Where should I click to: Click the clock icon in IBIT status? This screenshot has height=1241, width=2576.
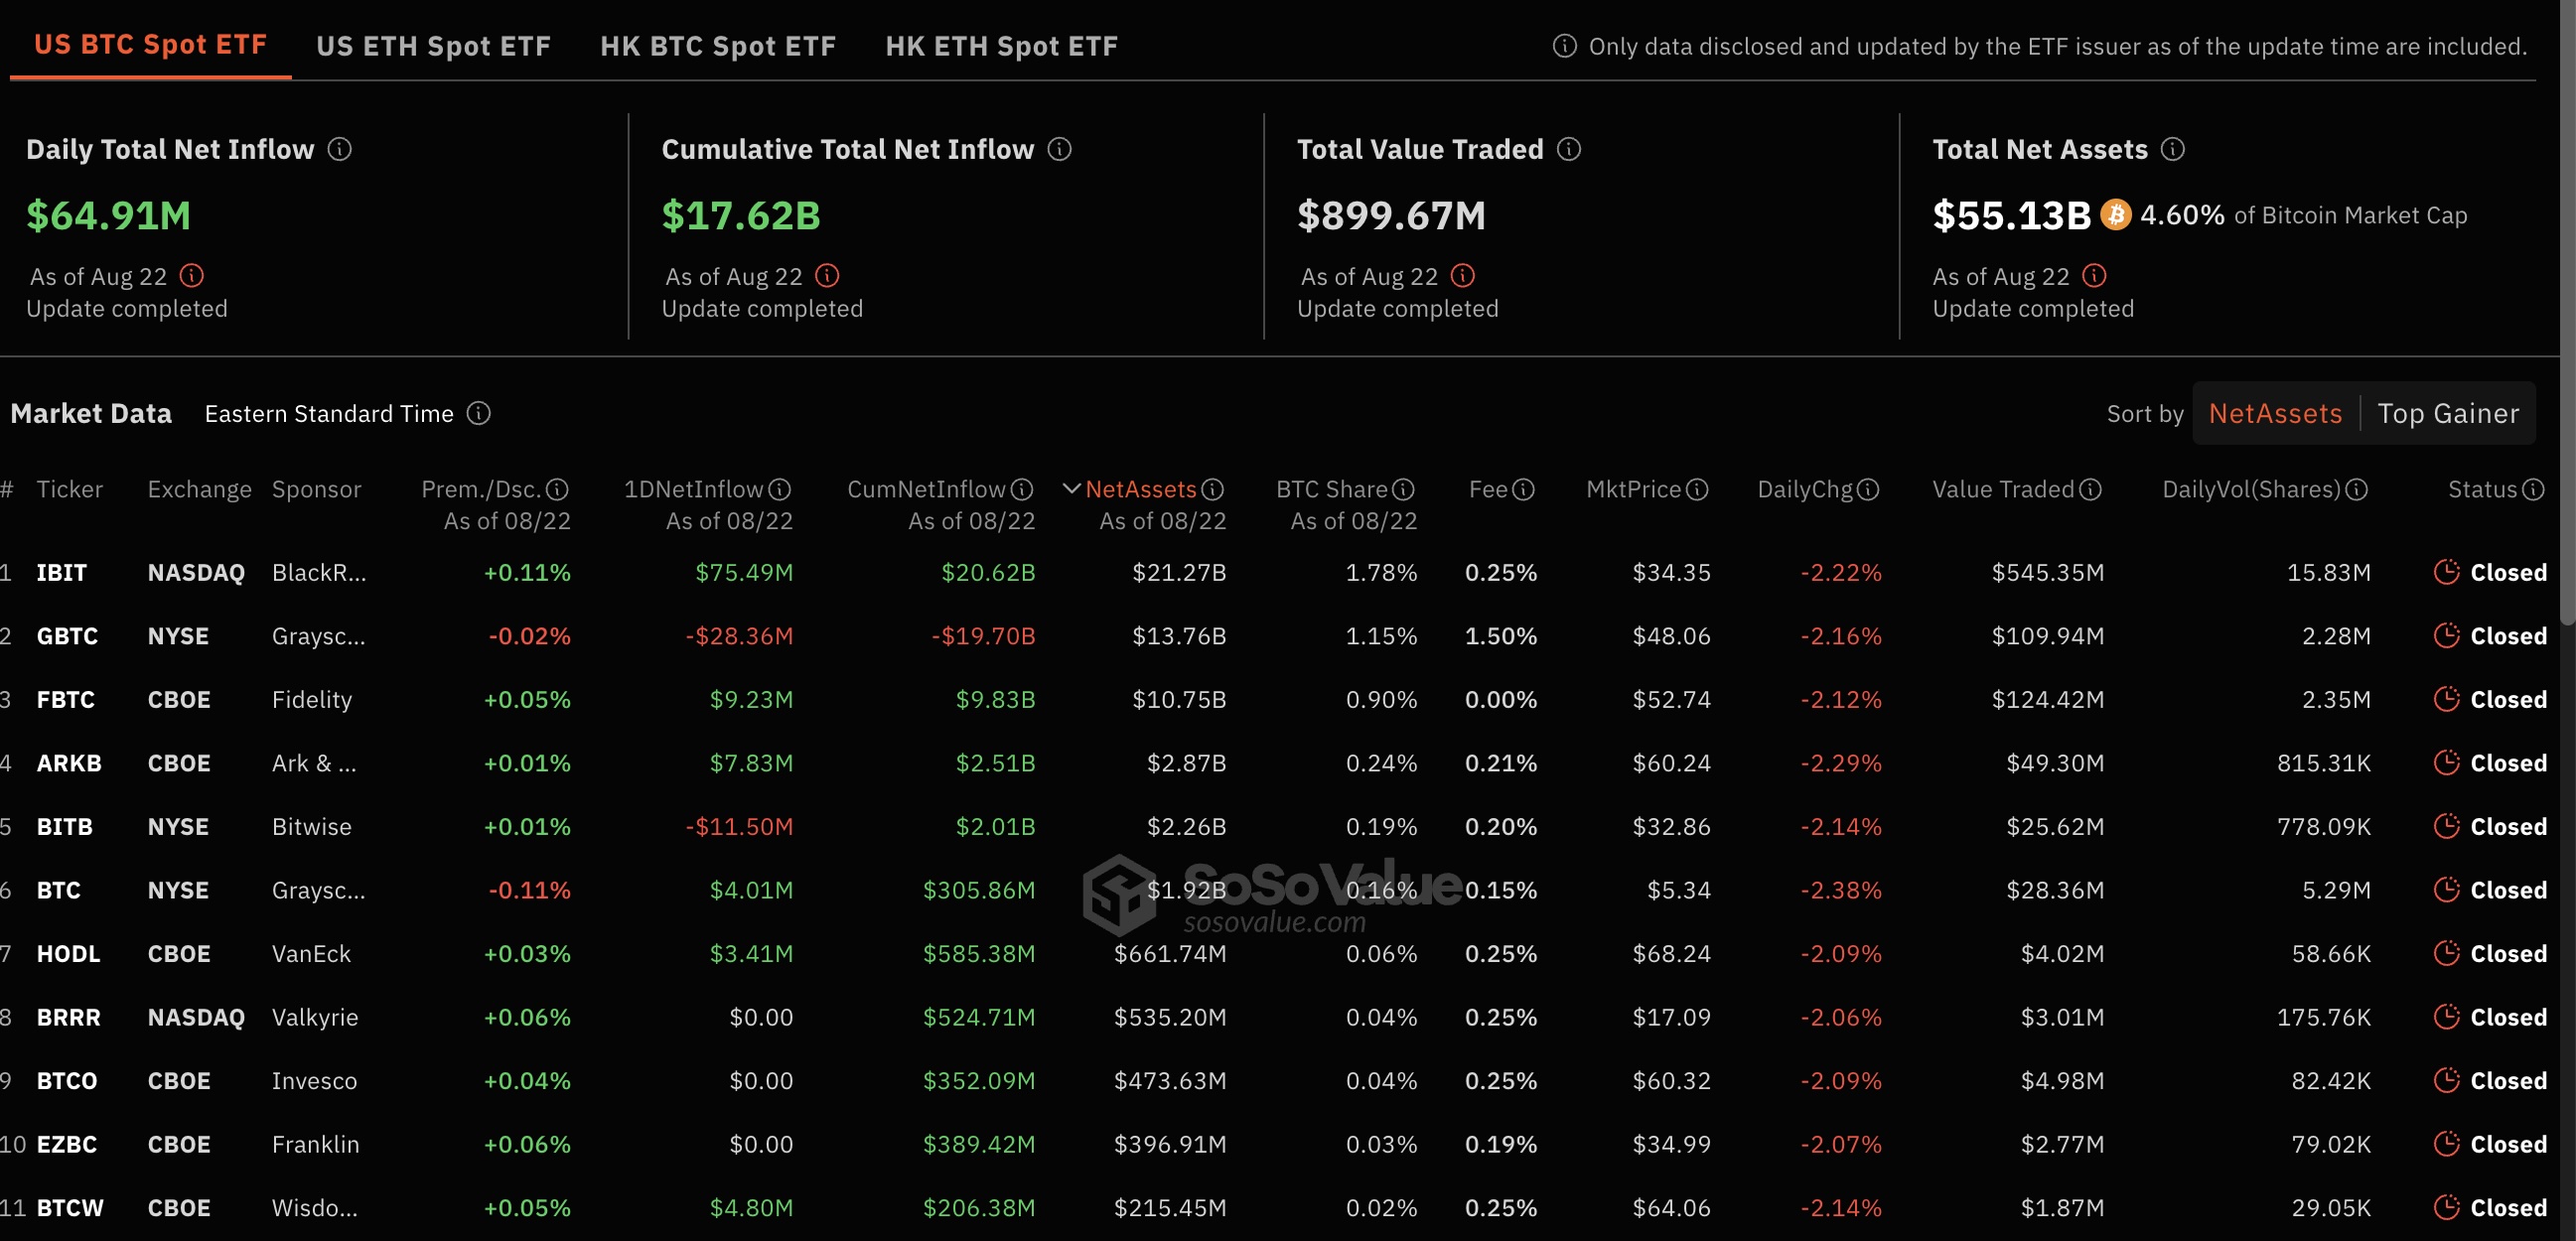(2446, 571)
